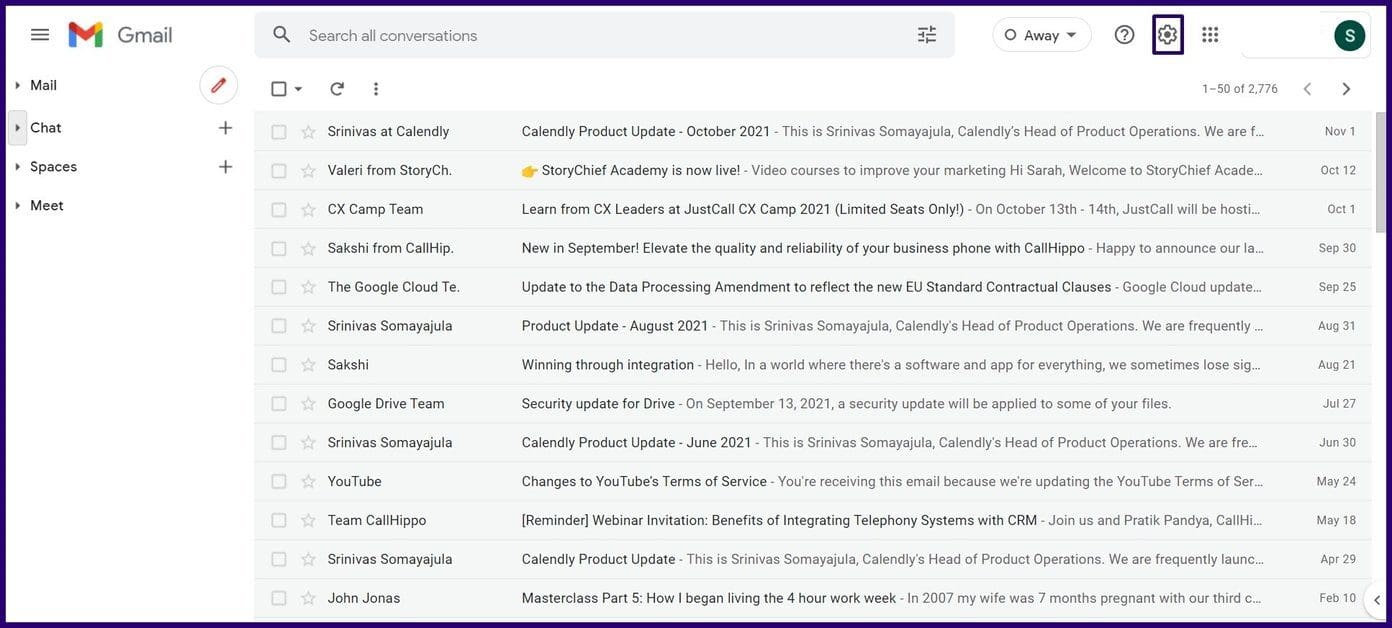Image resolution: width=1392 pixels, height=628 pixels.
Task: Check the Sakshi from CallHip. email
Action: click(279, 249)
